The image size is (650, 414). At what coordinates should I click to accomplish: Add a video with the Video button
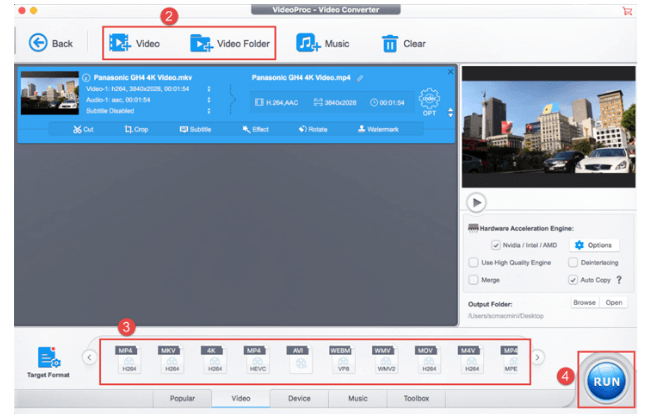(134, 43)
